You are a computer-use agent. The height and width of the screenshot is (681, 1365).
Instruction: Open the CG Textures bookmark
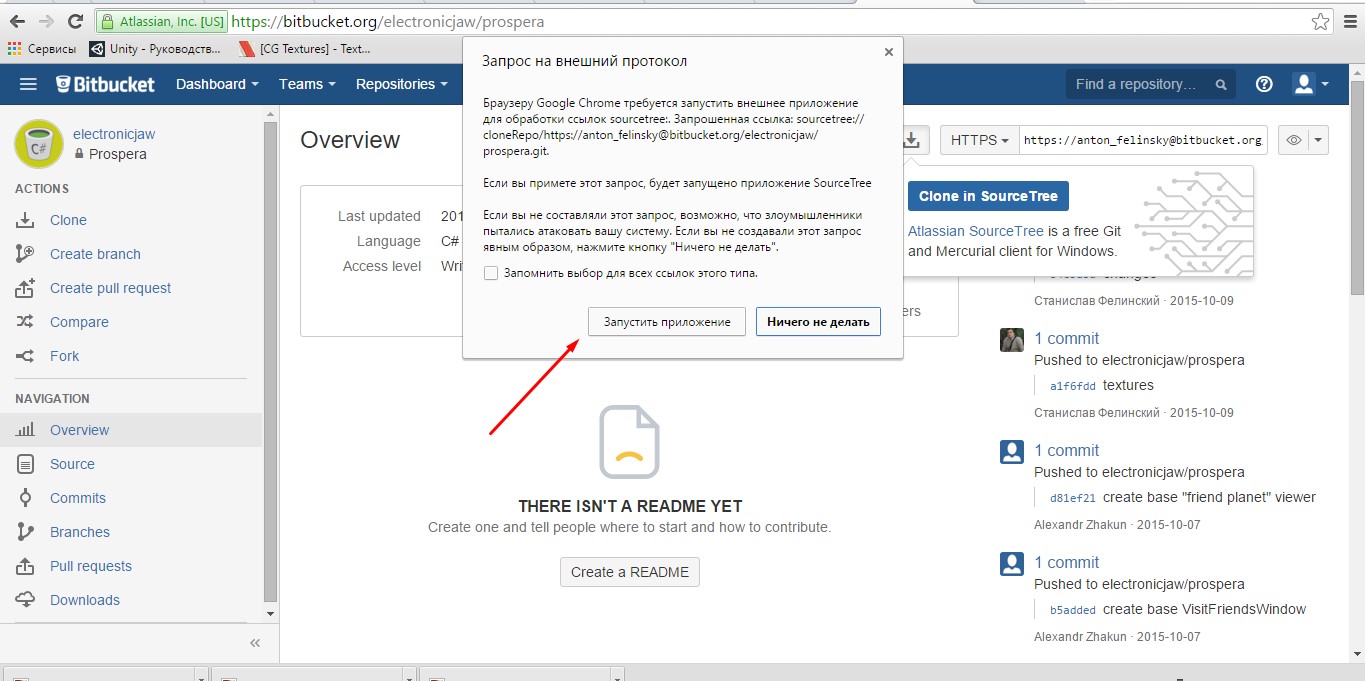point(305,48)
